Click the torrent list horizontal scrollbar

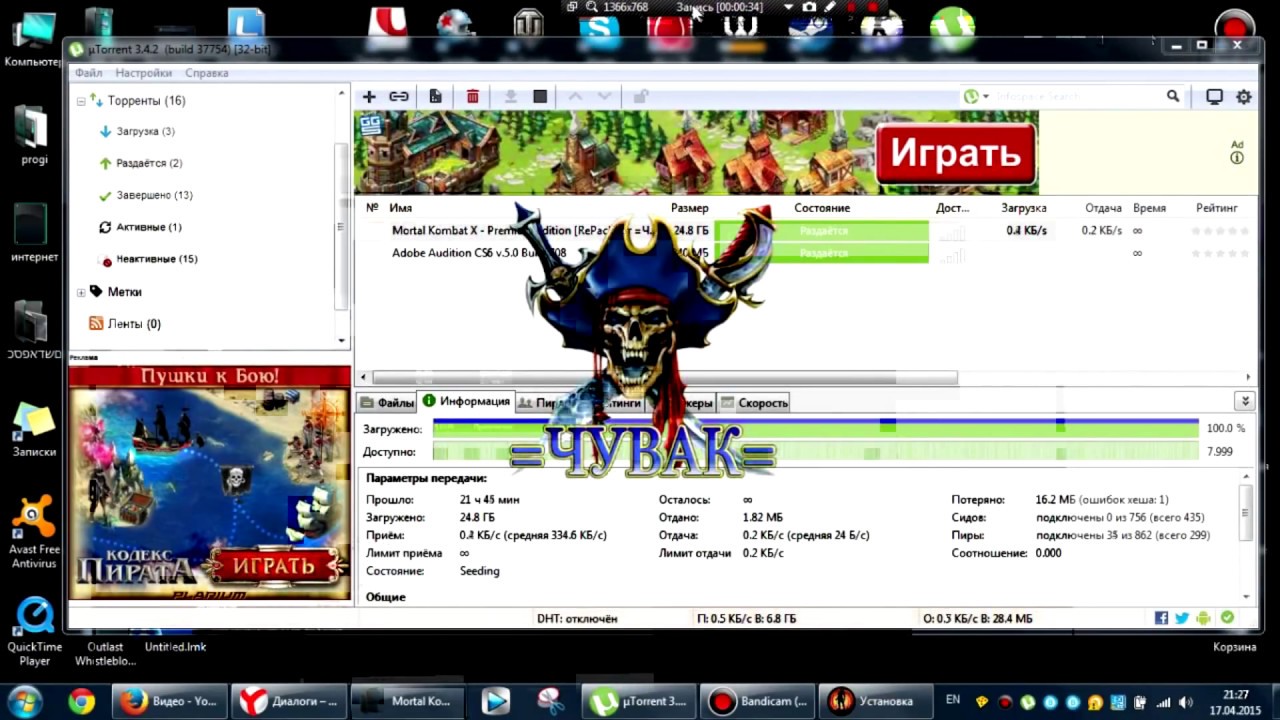click(x=665, y=377)
